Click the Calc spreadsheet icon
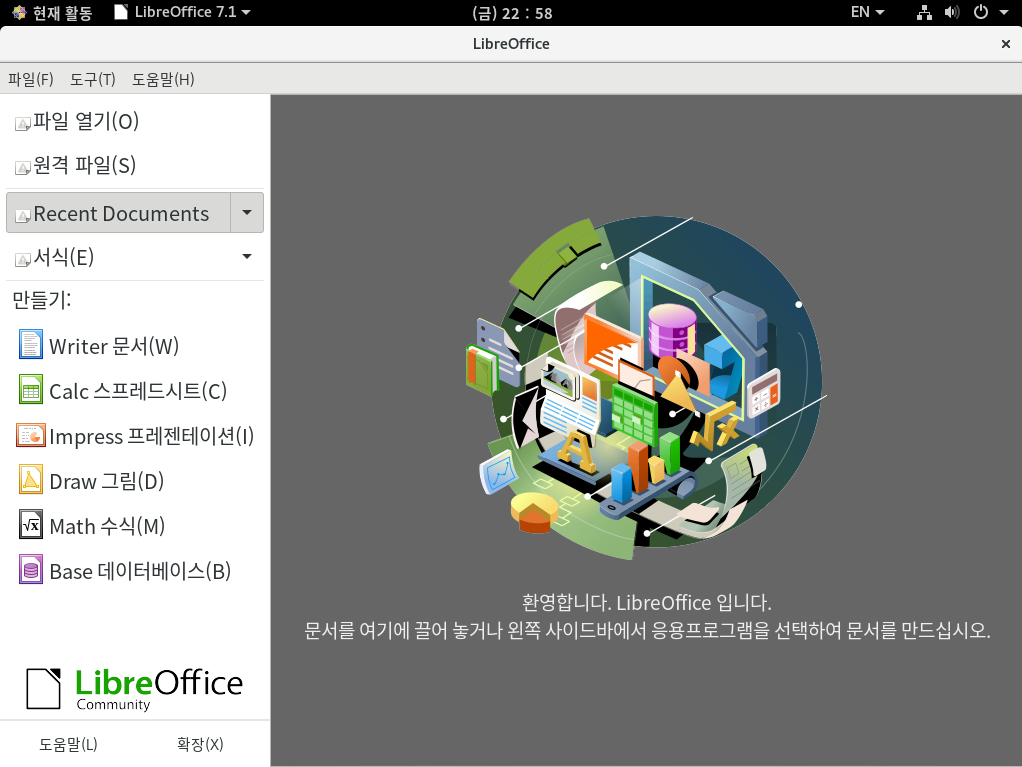Screen dimensions: 1022x767 pyautogui.click(x=31, y=390)
